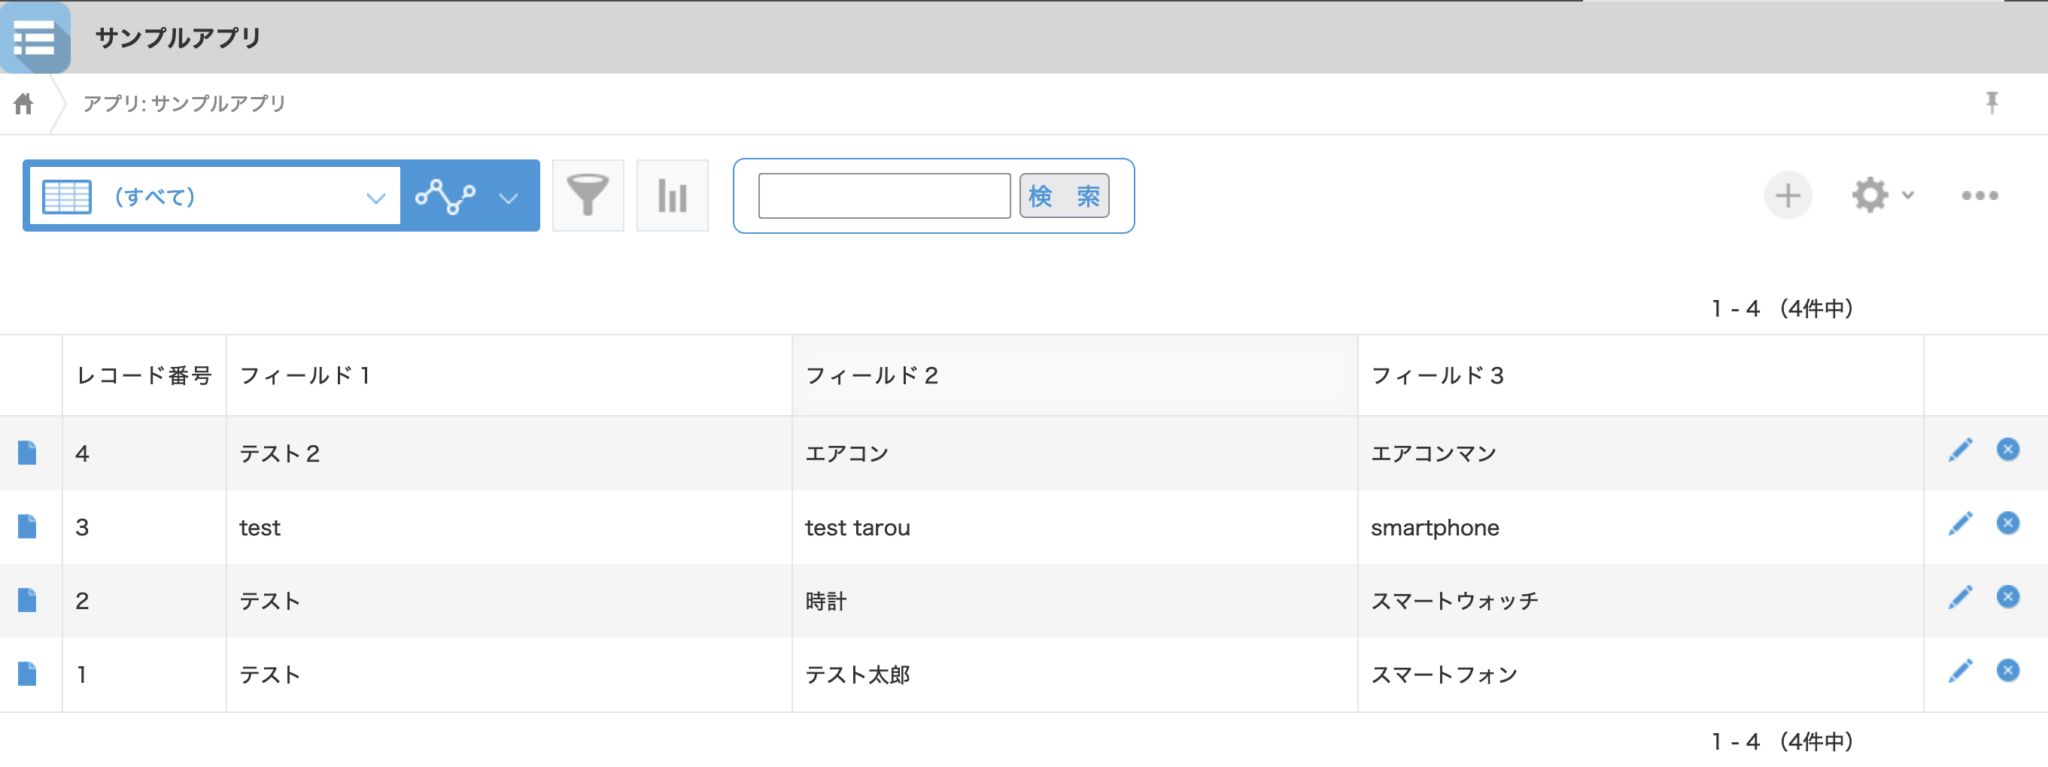Open record 2 details document icon
2048x767 pixels.
point(27,600)
